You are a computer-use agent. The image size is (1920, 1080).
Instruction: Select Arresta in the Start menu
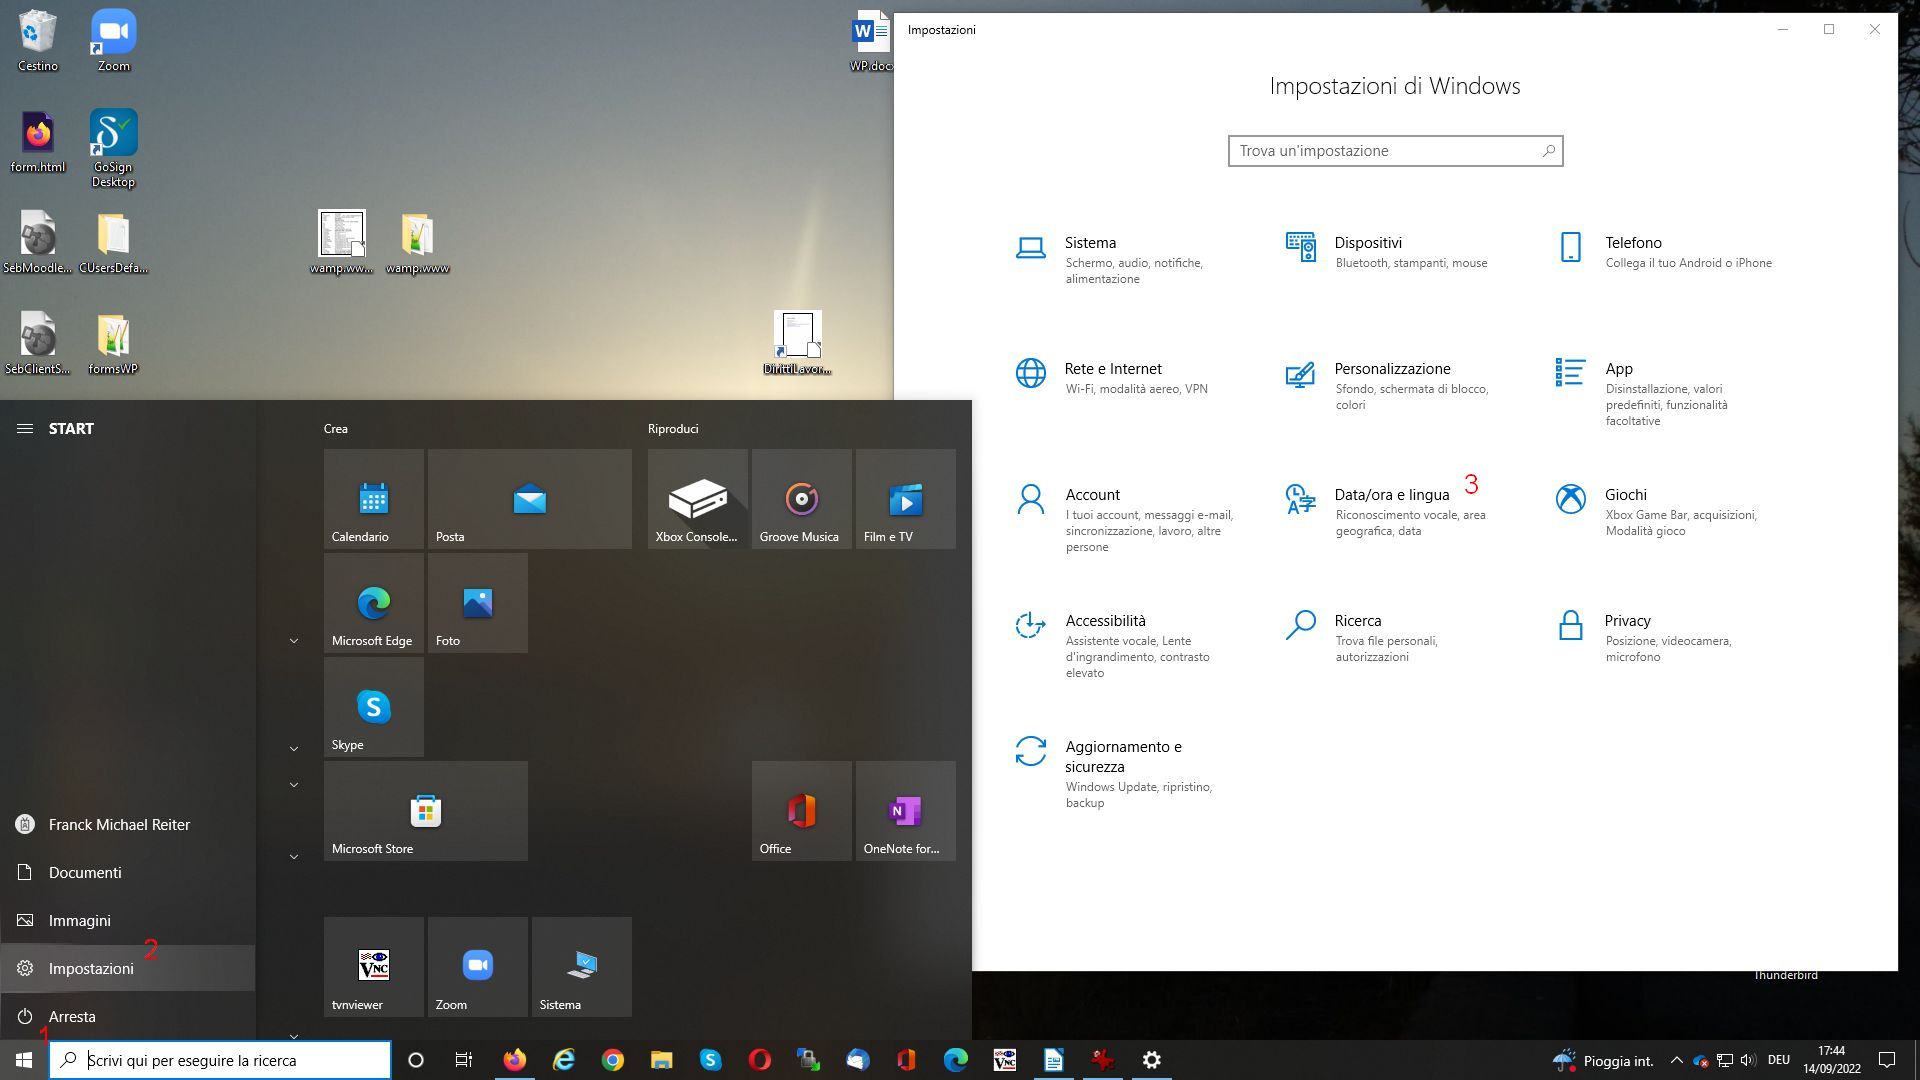tap(71, 1016)
